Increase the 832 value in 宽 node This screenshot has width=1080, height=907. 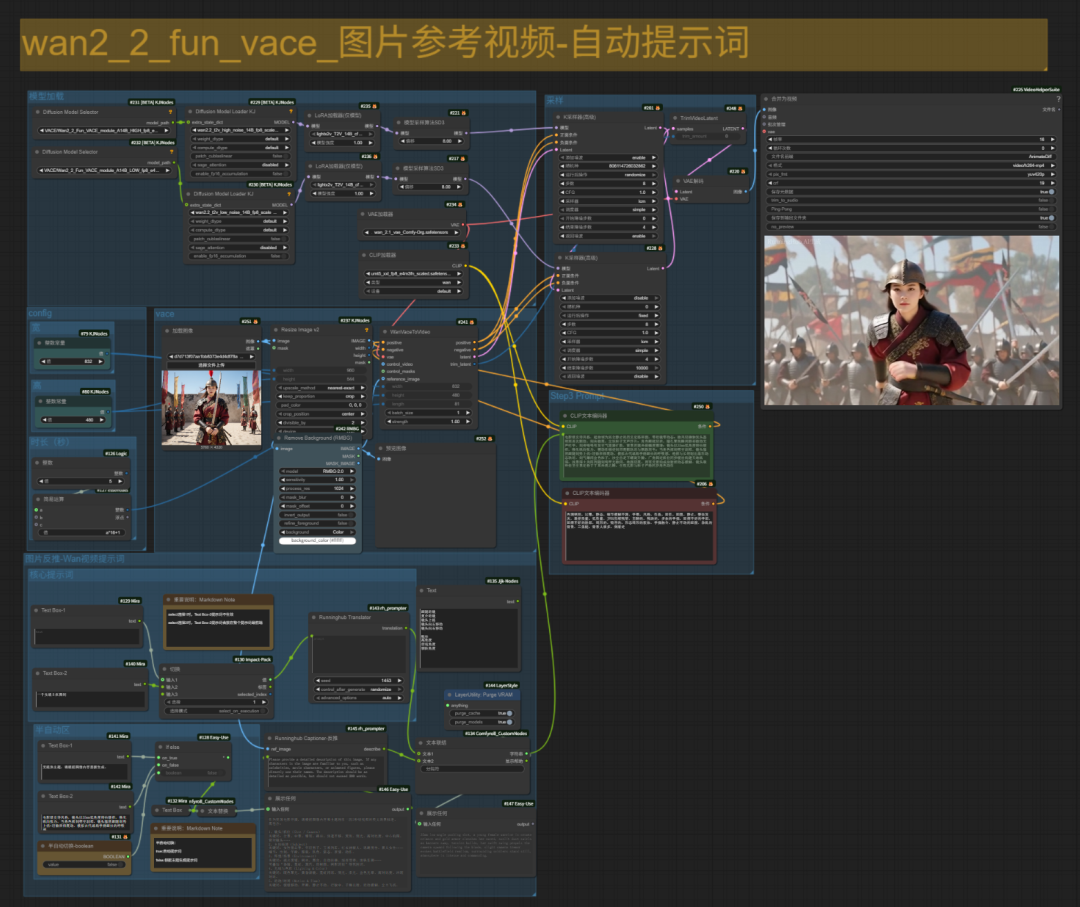[102, 361]
